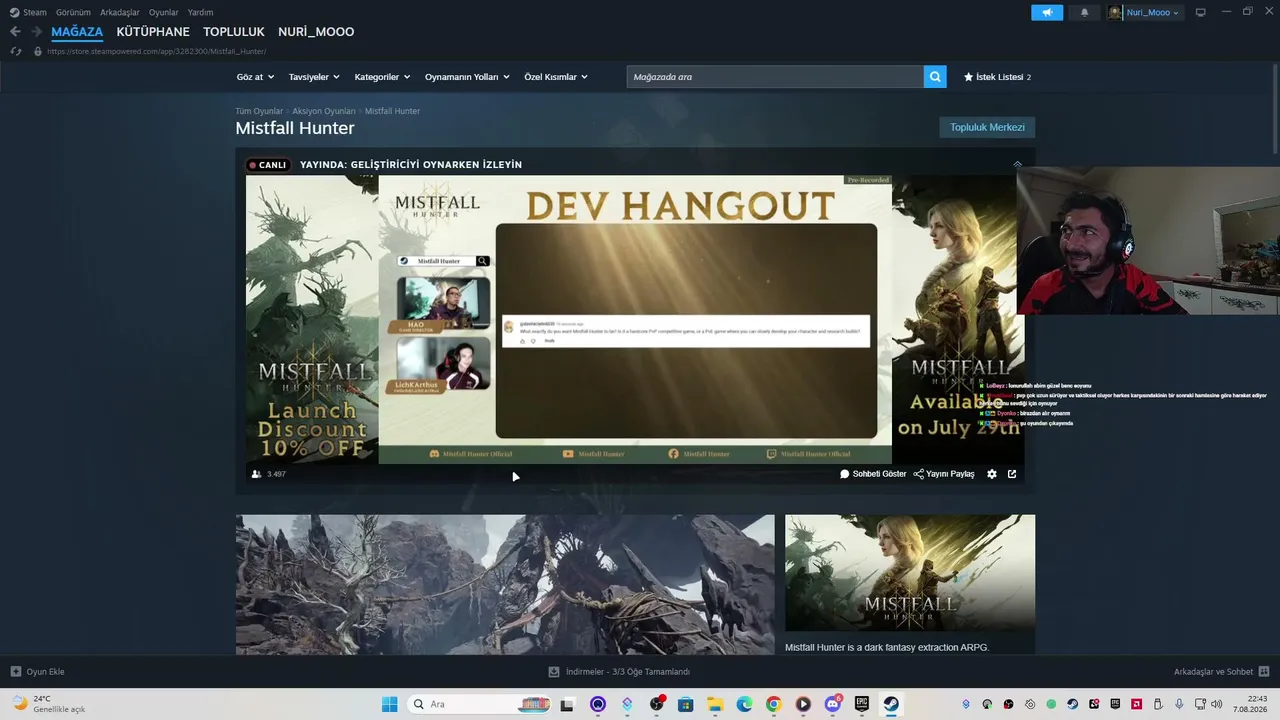Click Yayını Paylaş to share broadcast
Screen dimensions: 1280x720
pyautogui.click(x=944, y=474)
